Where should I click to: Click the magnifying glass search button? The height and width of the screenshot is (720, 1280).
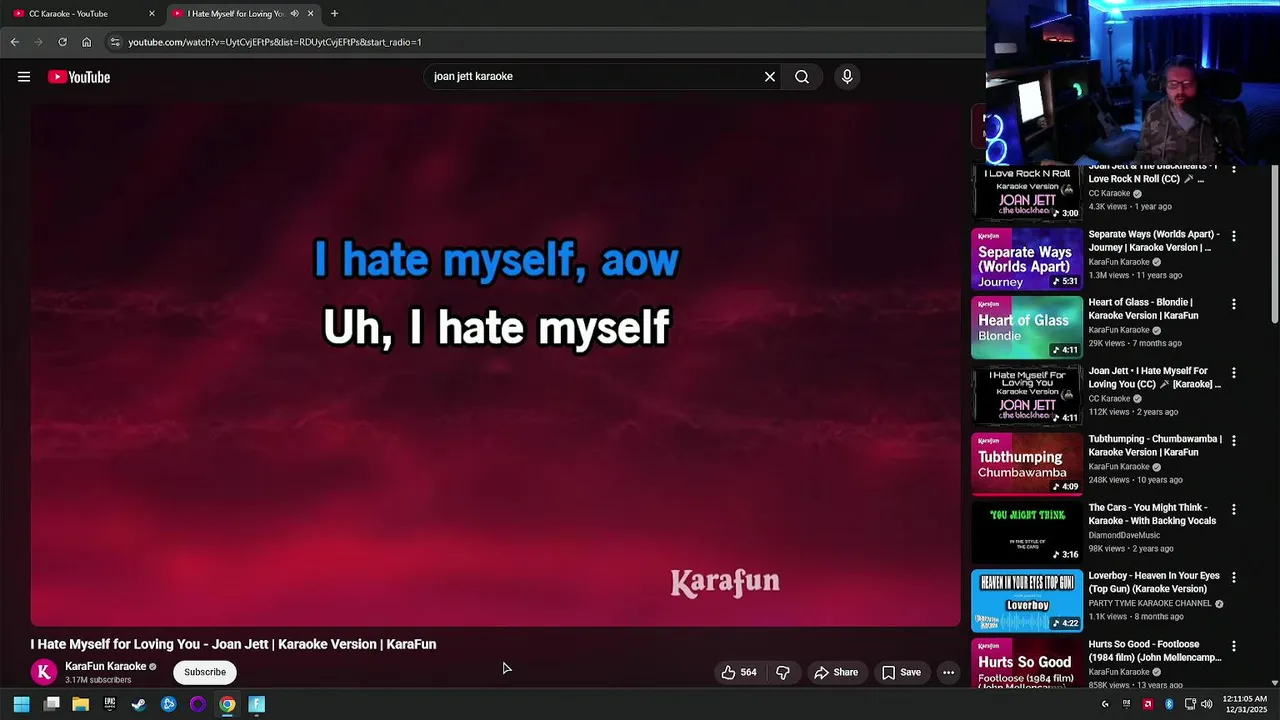[802, 77]
